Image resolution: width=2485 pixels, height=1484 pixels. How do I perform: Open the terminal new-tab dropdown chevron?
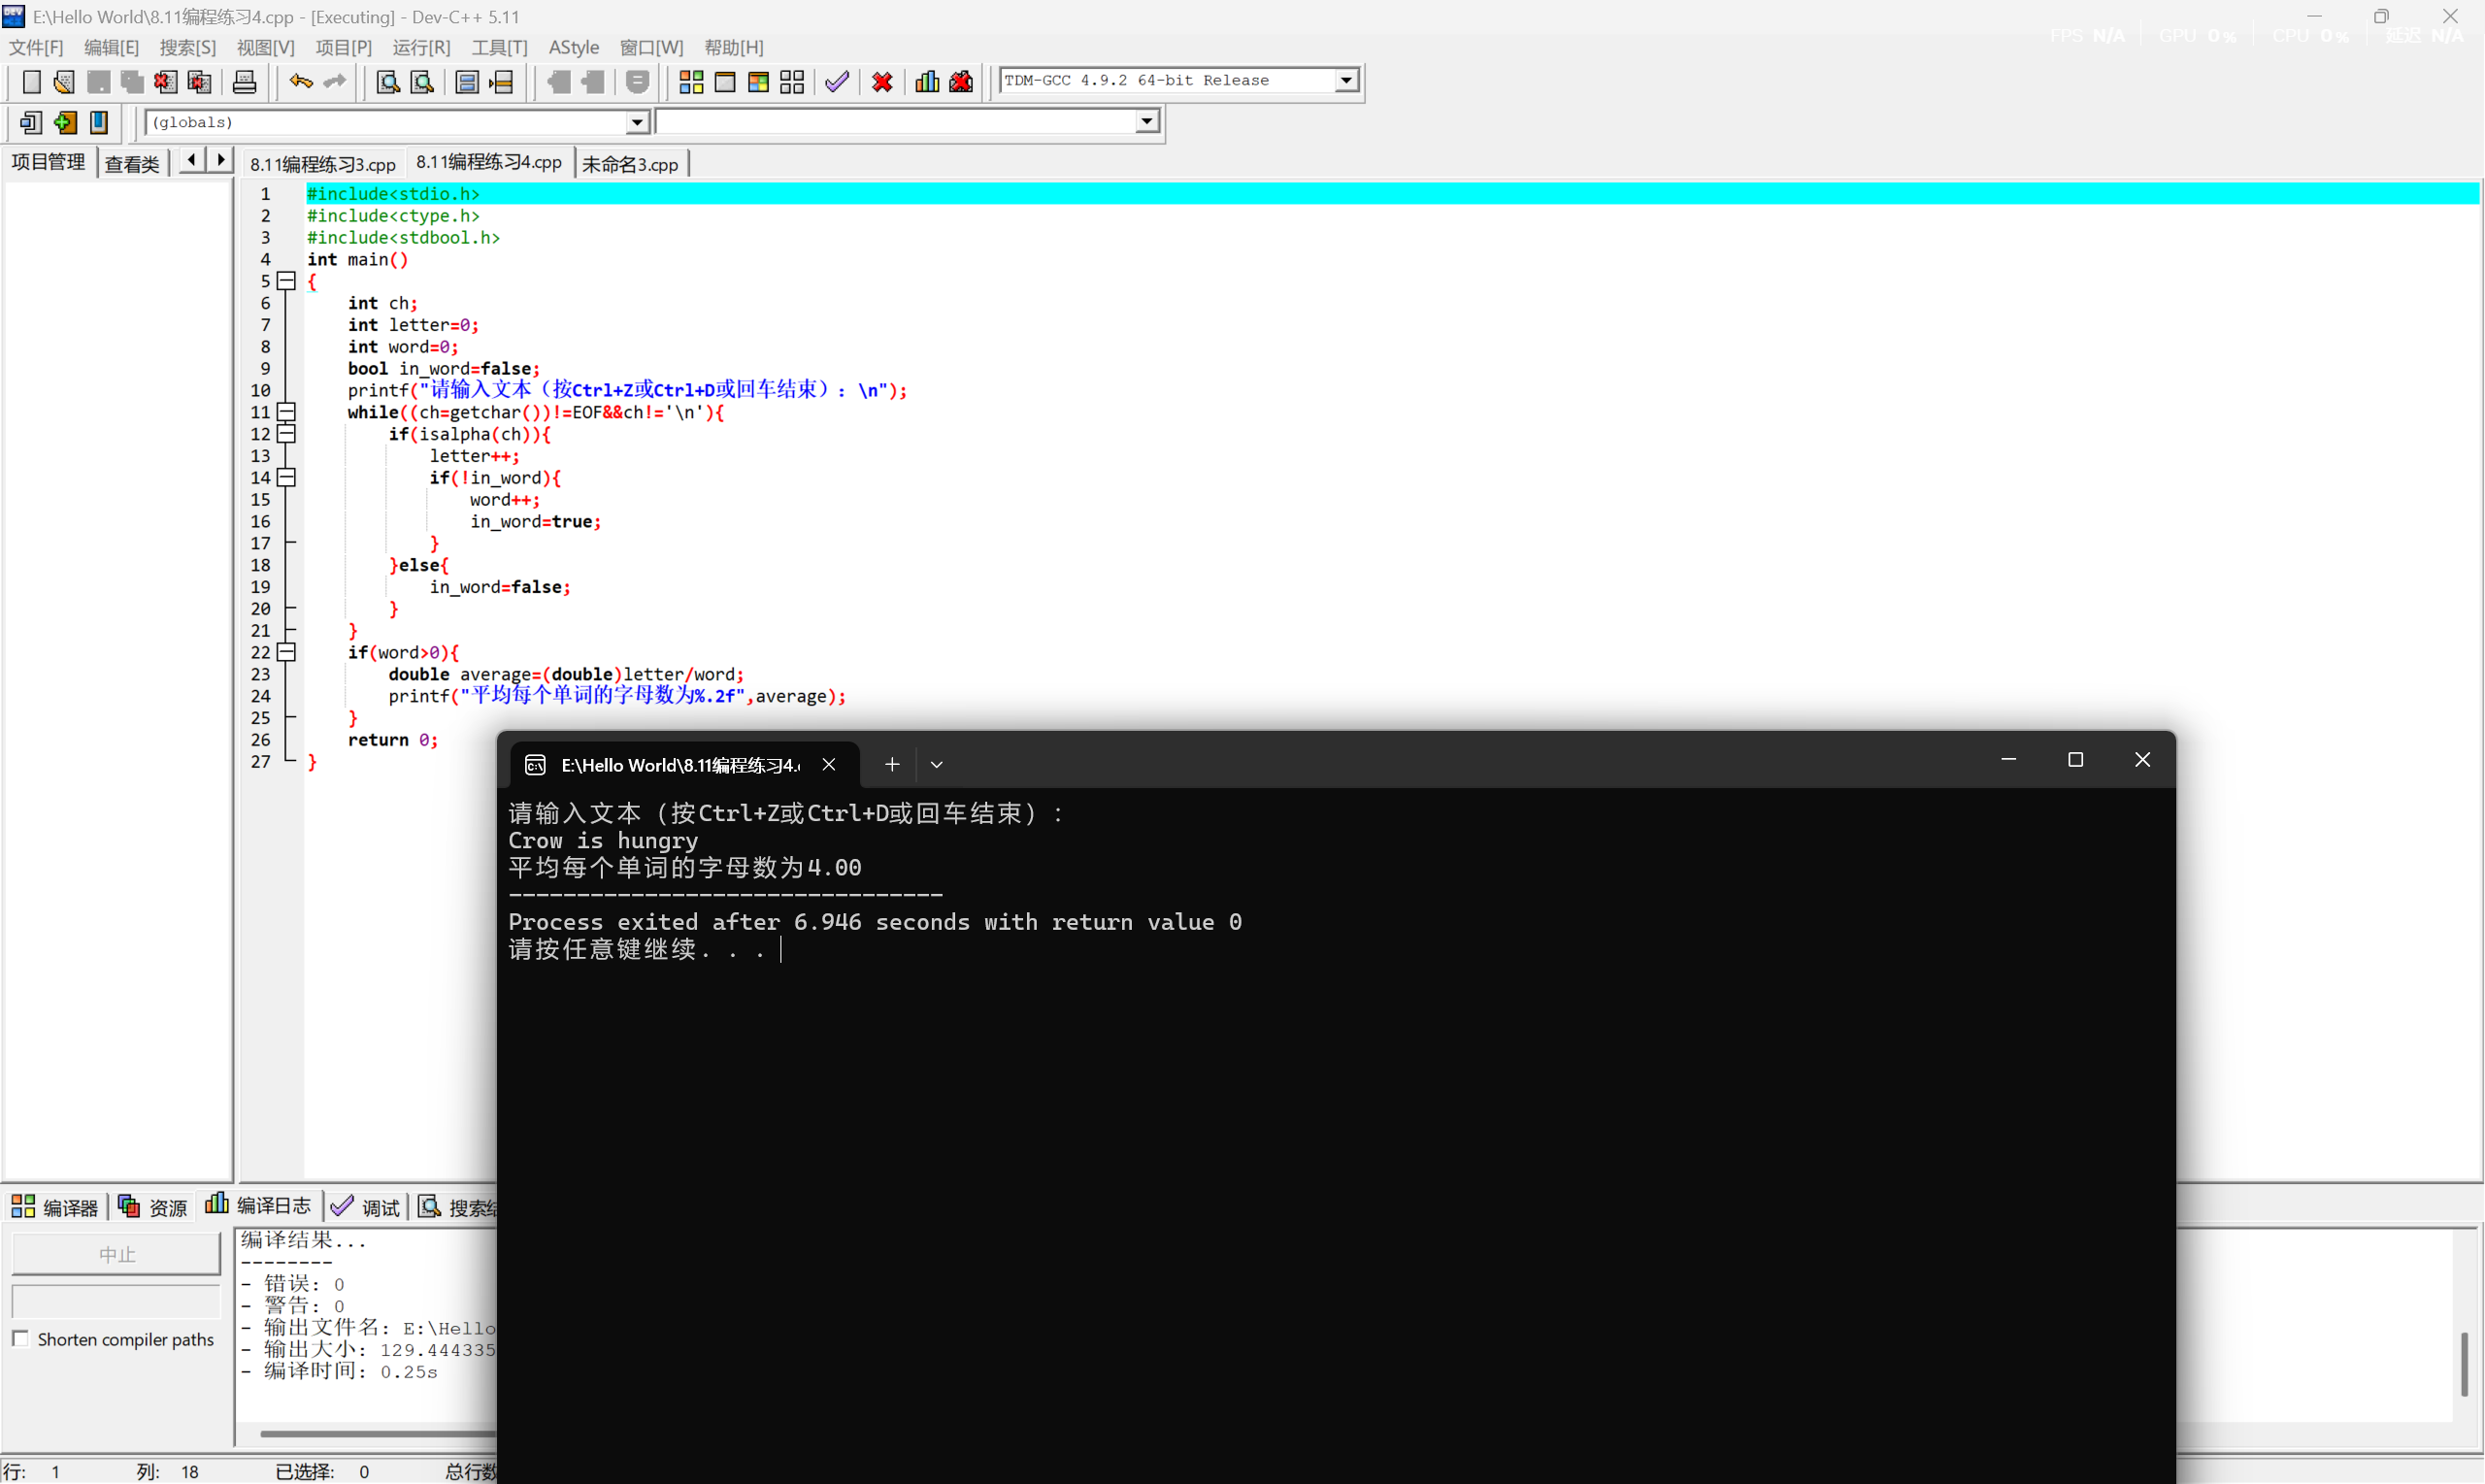click(x=936, y=765)
